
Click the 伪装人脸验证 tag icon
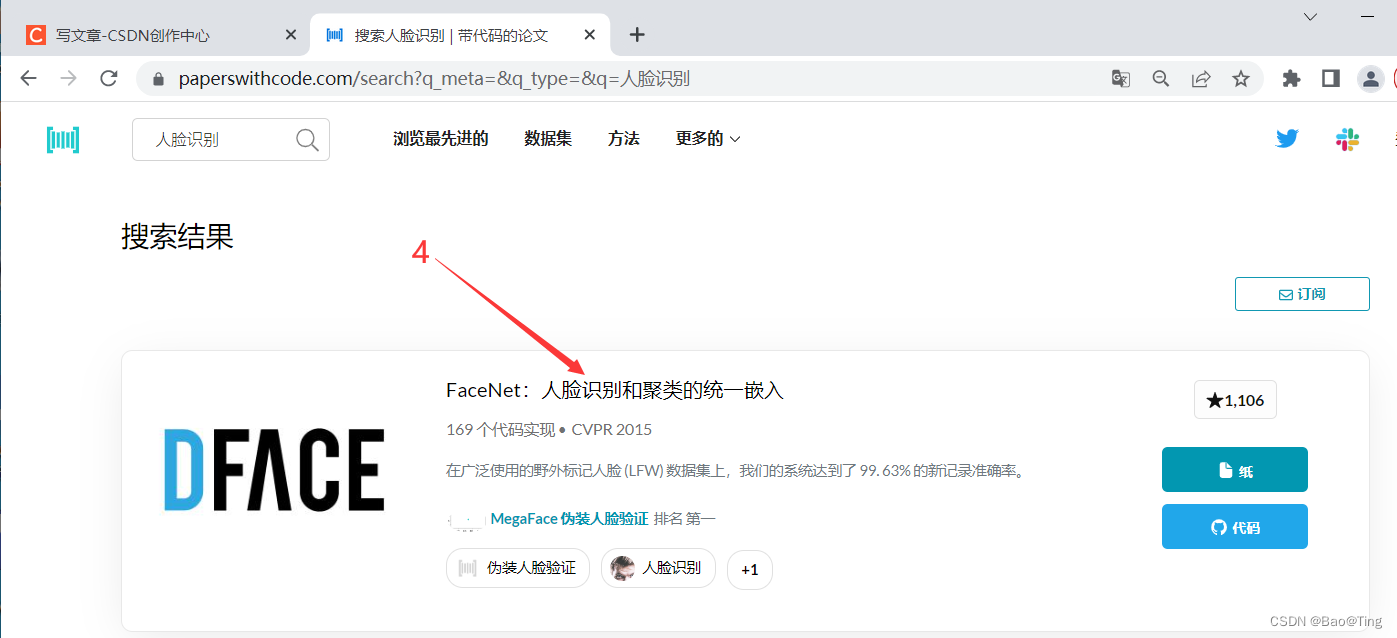467,568
